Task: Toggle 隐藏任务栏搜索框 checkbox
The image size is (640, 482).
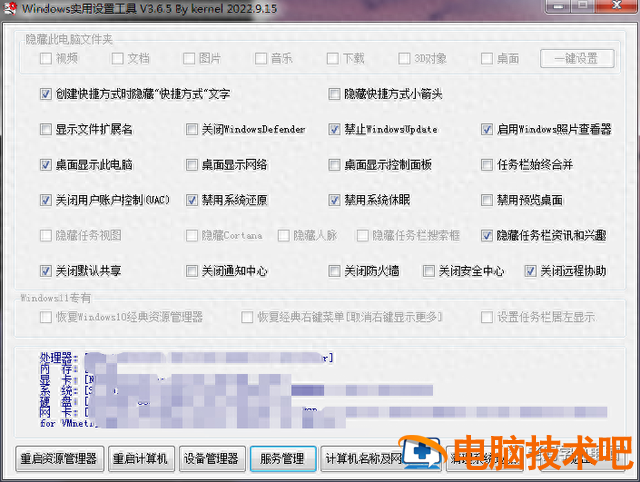Action: pos(362,235)
